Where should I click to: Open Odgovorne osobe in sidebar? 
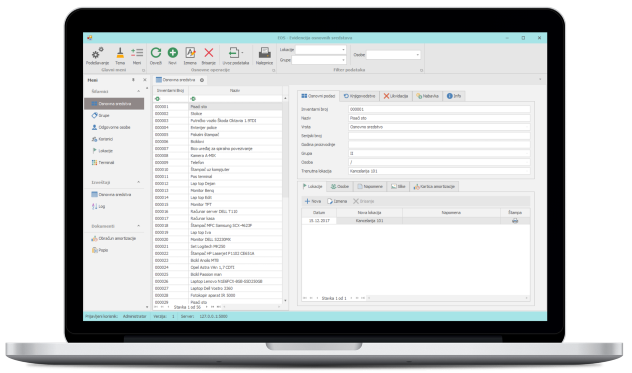coord(110,127)
